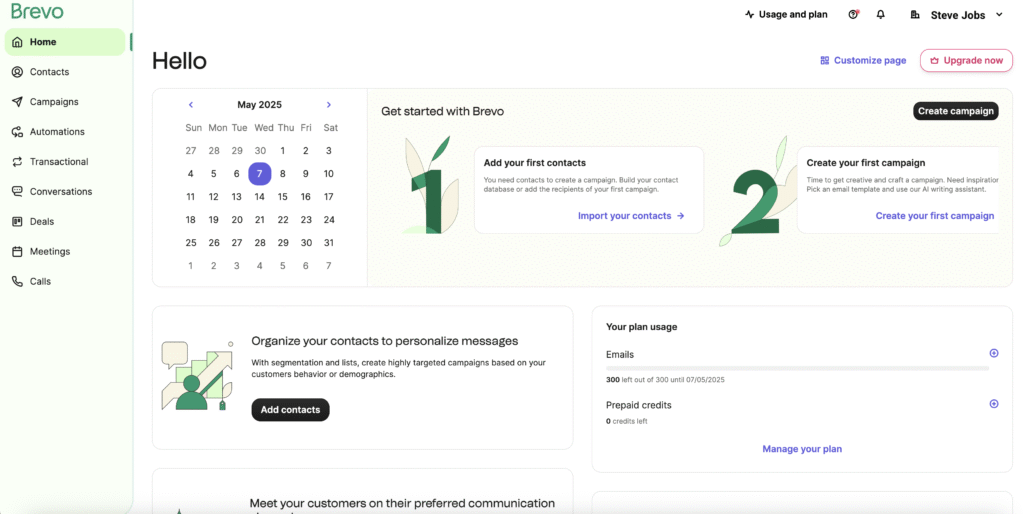Click the '0 credits left' text
The image size is (1024, 514).
coord(626,421)
